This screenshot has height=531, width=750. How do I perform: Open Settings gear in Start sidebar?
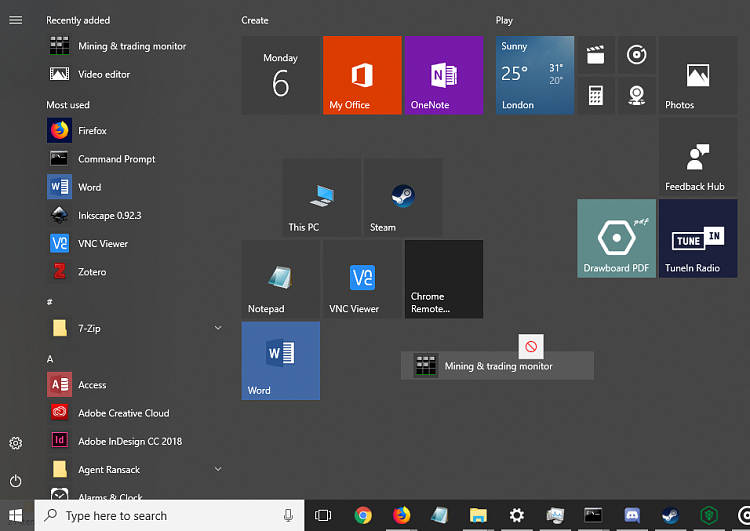pos(16,443)
